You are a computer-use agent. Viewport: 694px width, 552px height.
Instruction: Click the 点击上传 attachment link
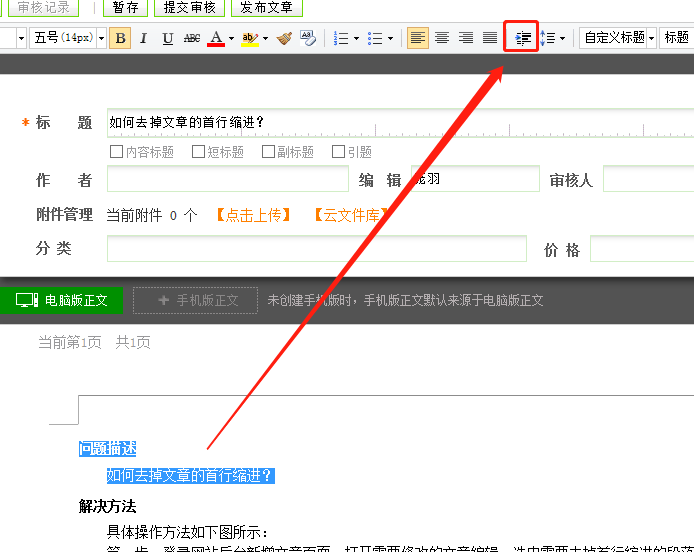[x=254, y=215]
